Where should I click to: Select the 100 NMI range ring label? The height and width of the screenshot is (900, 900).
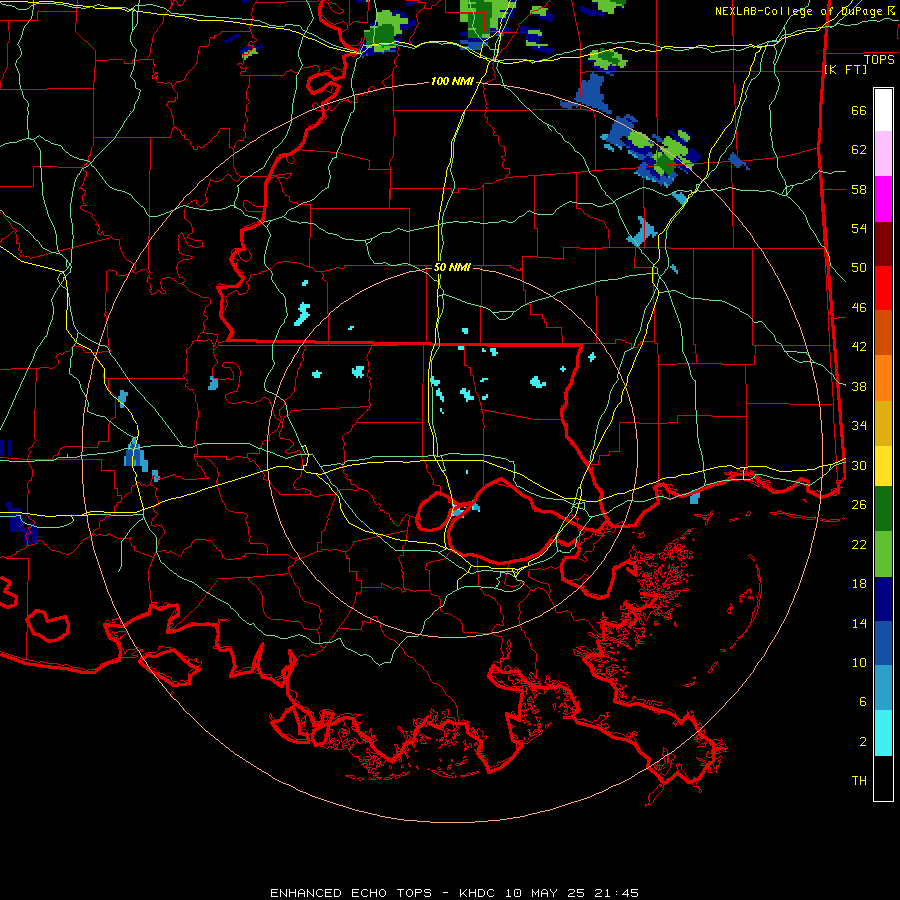(452, 82)
